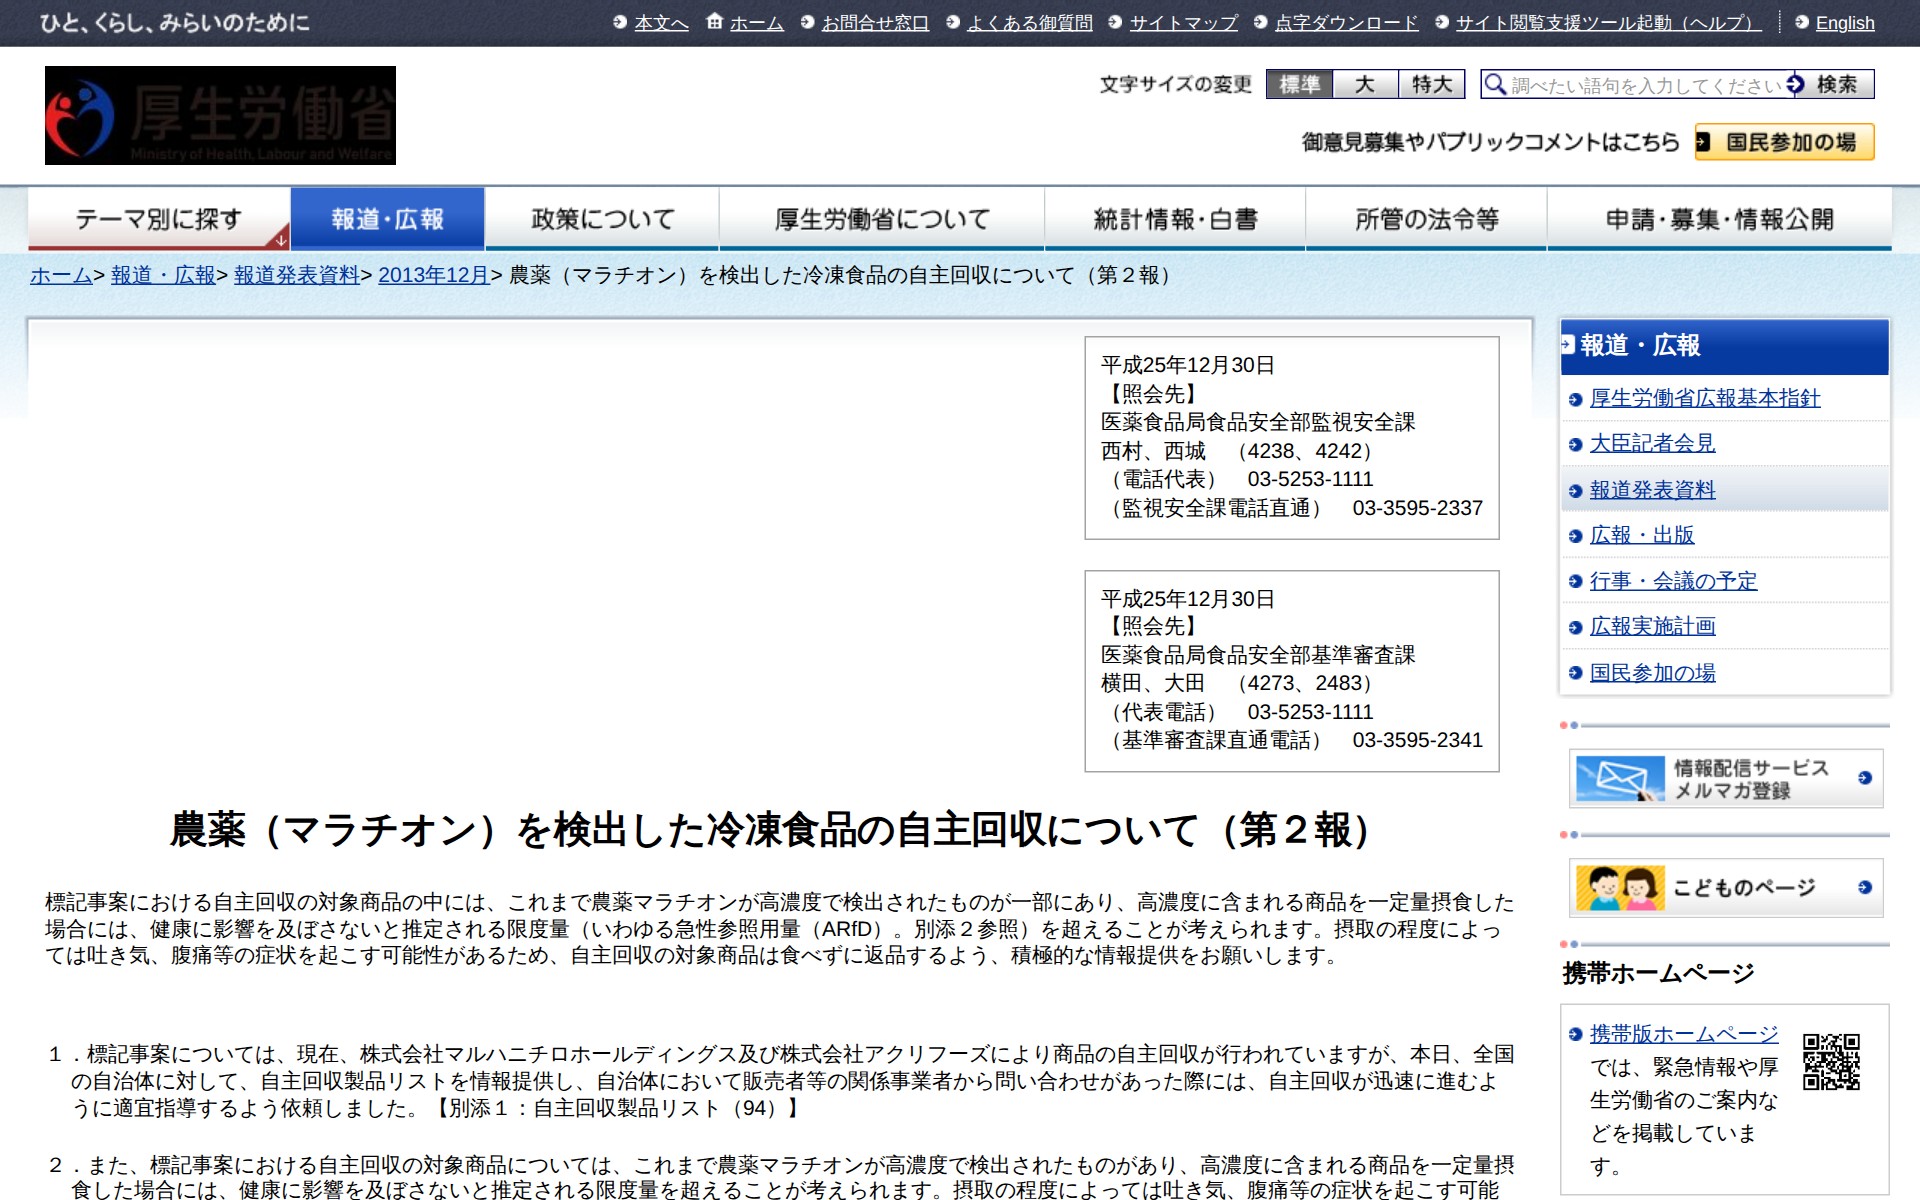This screenshot has height=1200, width=1920.
Task: Set text size to 標準
Action: pos(1299,84)
